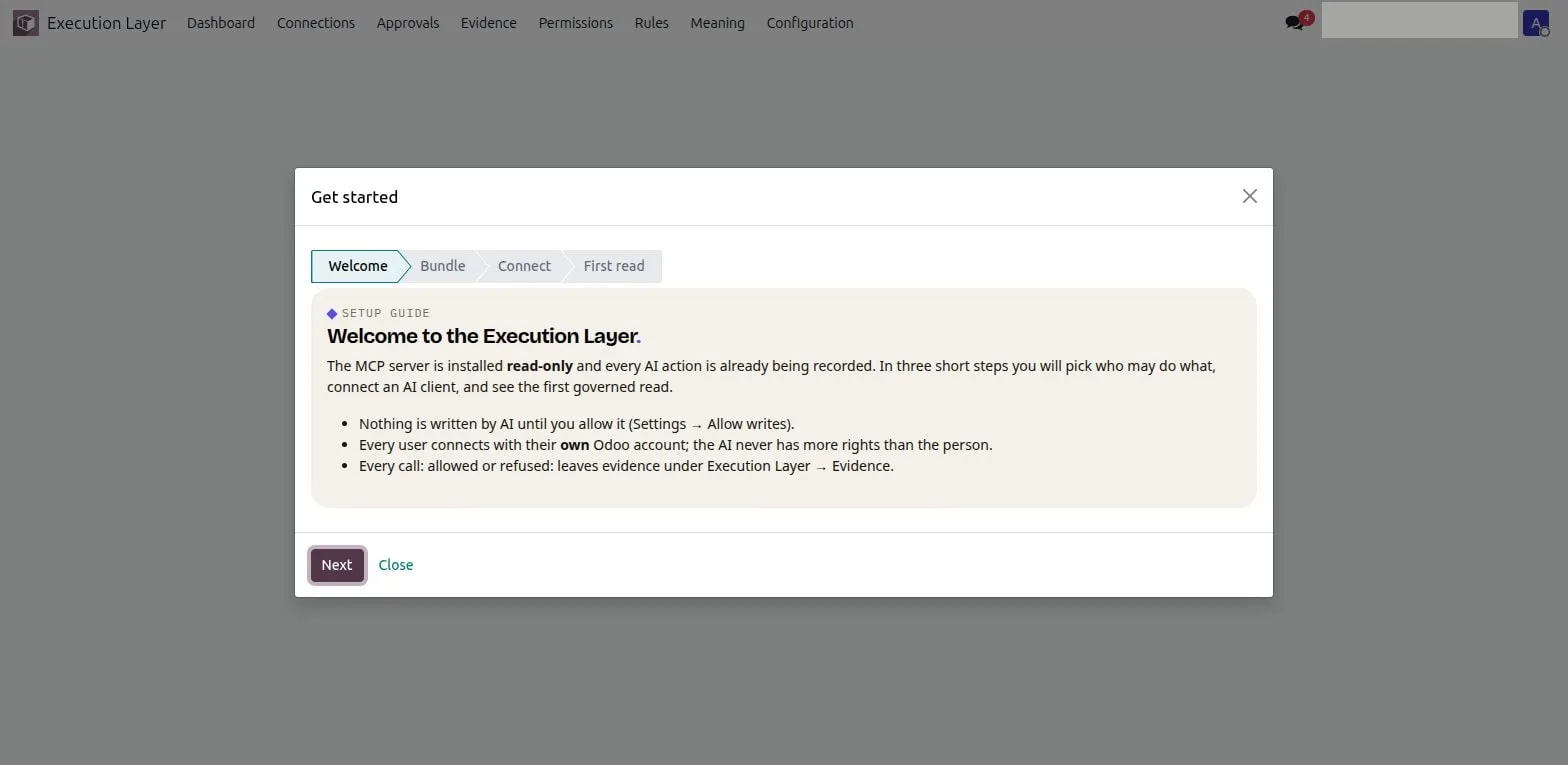This screenshot has height=765, width=1568.
Task: Click the Execution Layer app logo icon
Action: (25, 22)
